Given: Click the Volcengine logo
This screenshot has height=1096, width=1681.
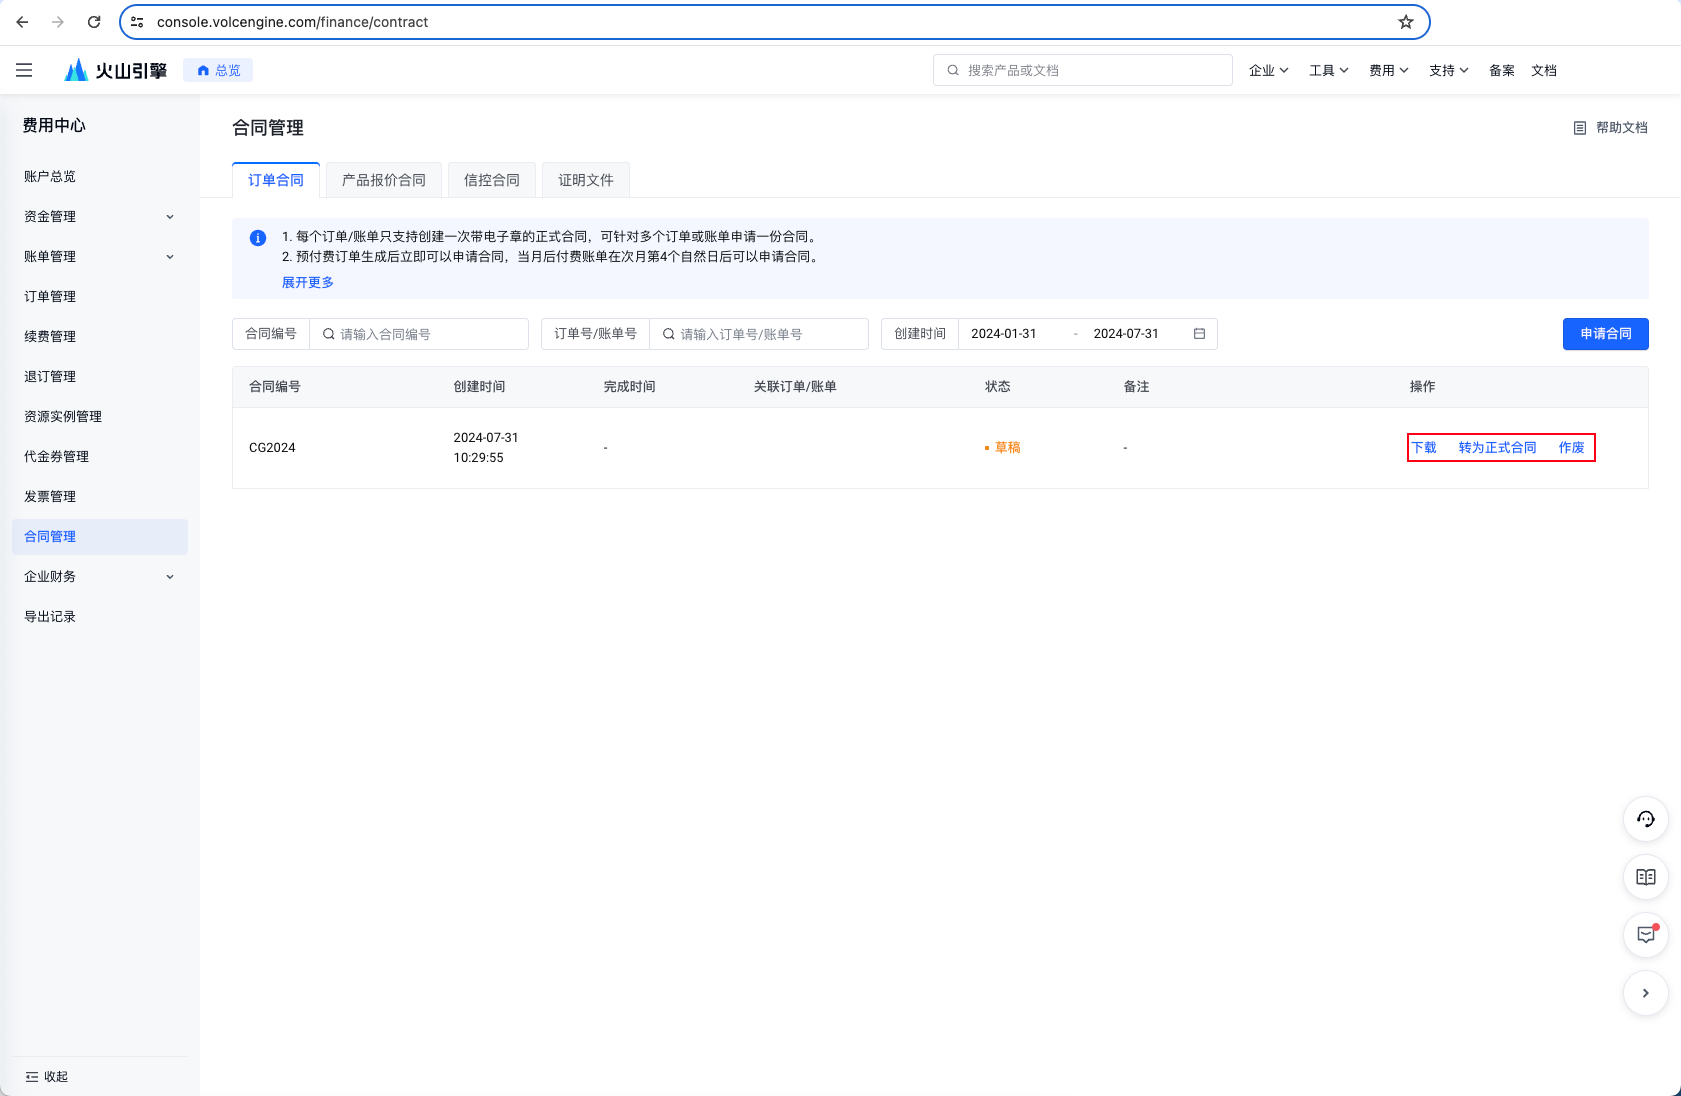Looking at the screenshot, I should click(x=116, y=70).
